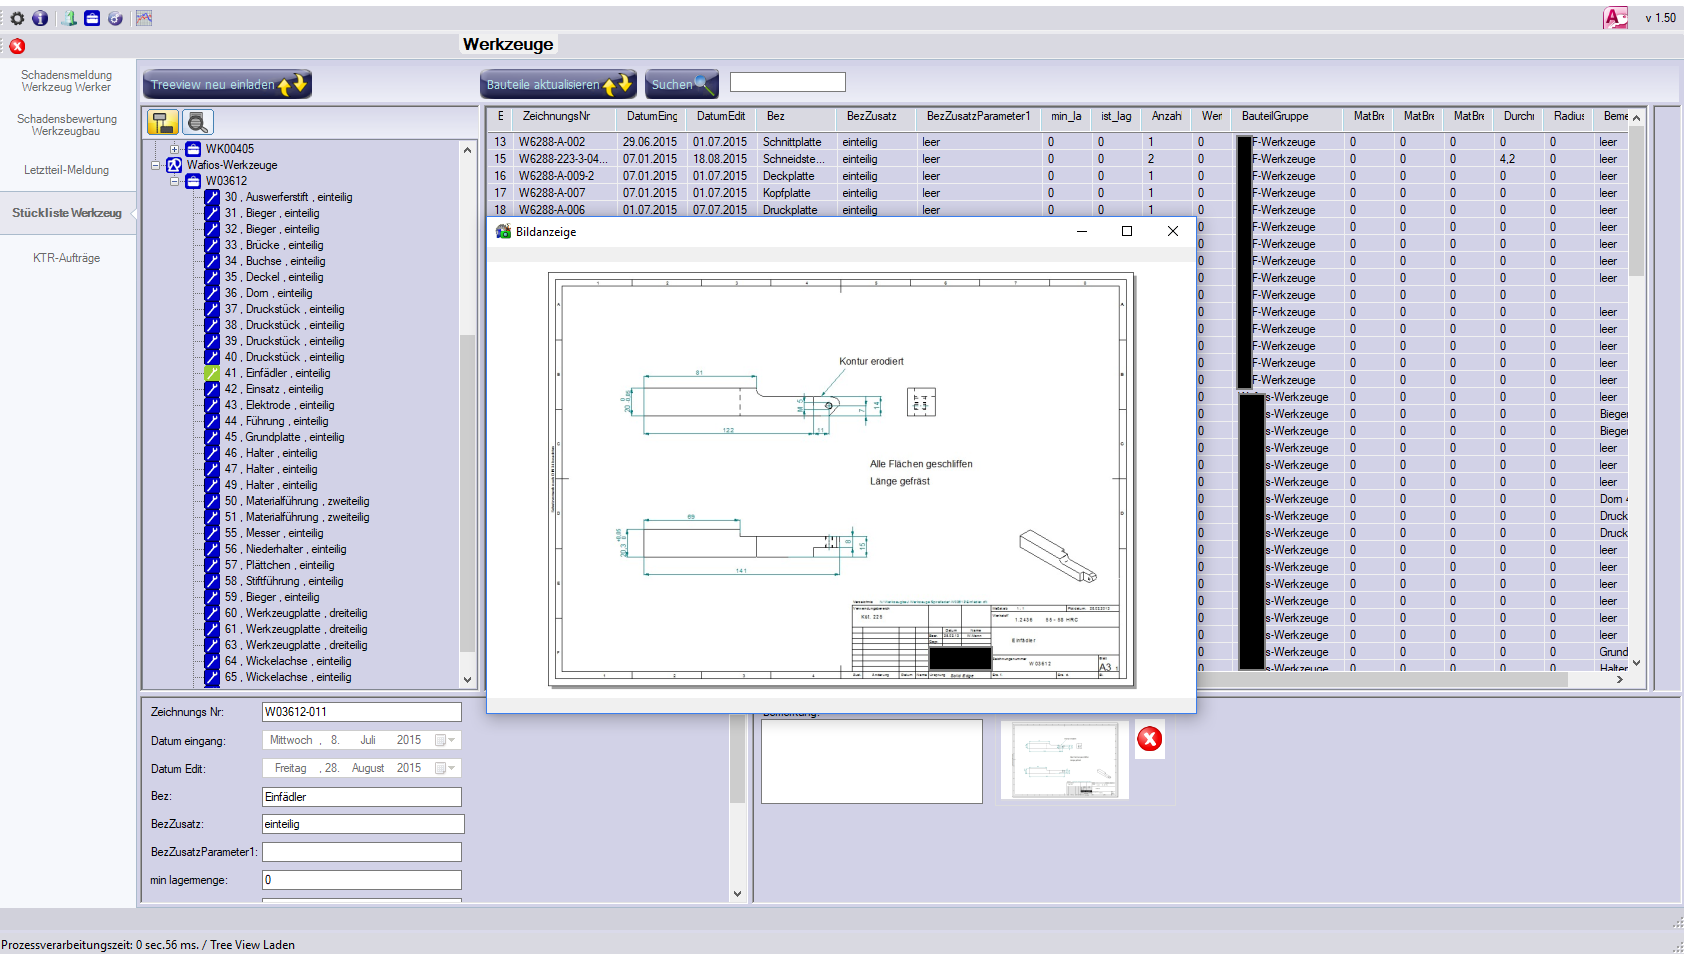The width and height of the screenshot is (1684, 954).
Task: Click table horizontal scroll right arrow
Action: tap(1620, 680)
